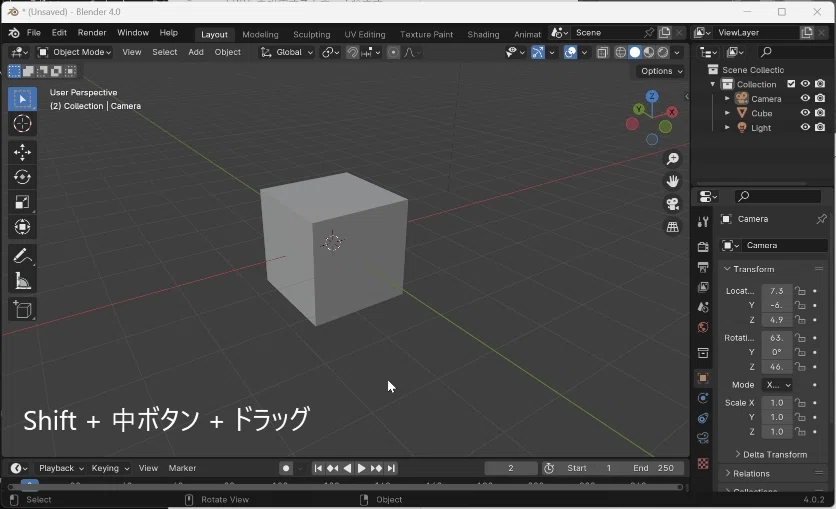The height and width of the screenshot is (509, 836).
Task: Activate the Move tool
Action: (x=22, y=152)
